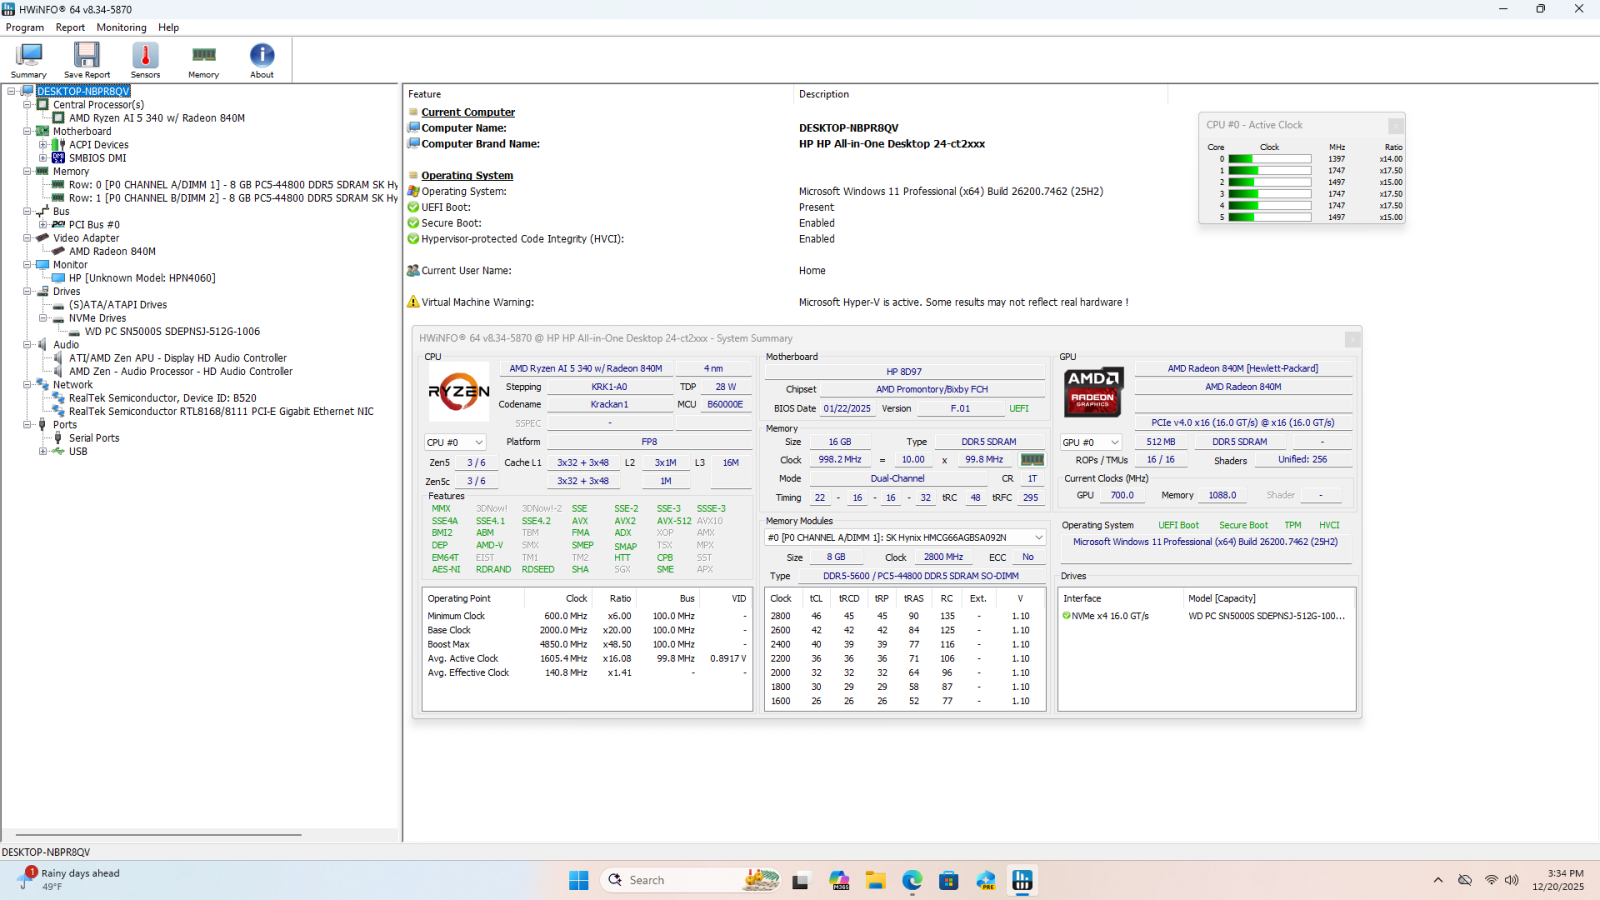
Task: Open the memory module selection dropdown
Action: point(905,538)
